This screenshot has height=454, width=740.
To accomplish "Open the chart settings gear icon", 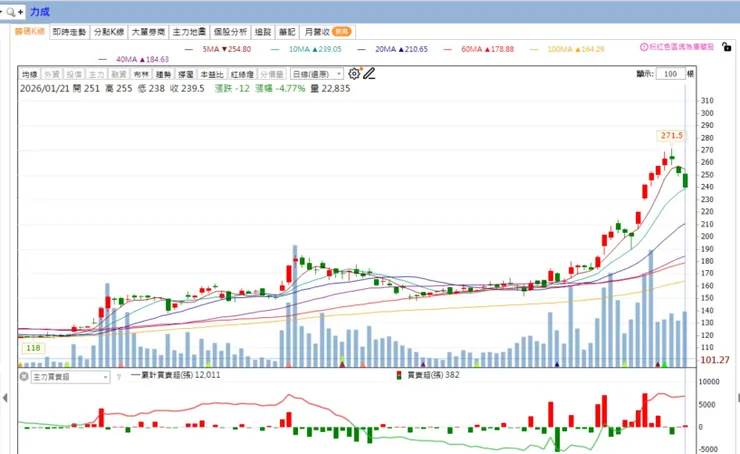I will 354,73.
